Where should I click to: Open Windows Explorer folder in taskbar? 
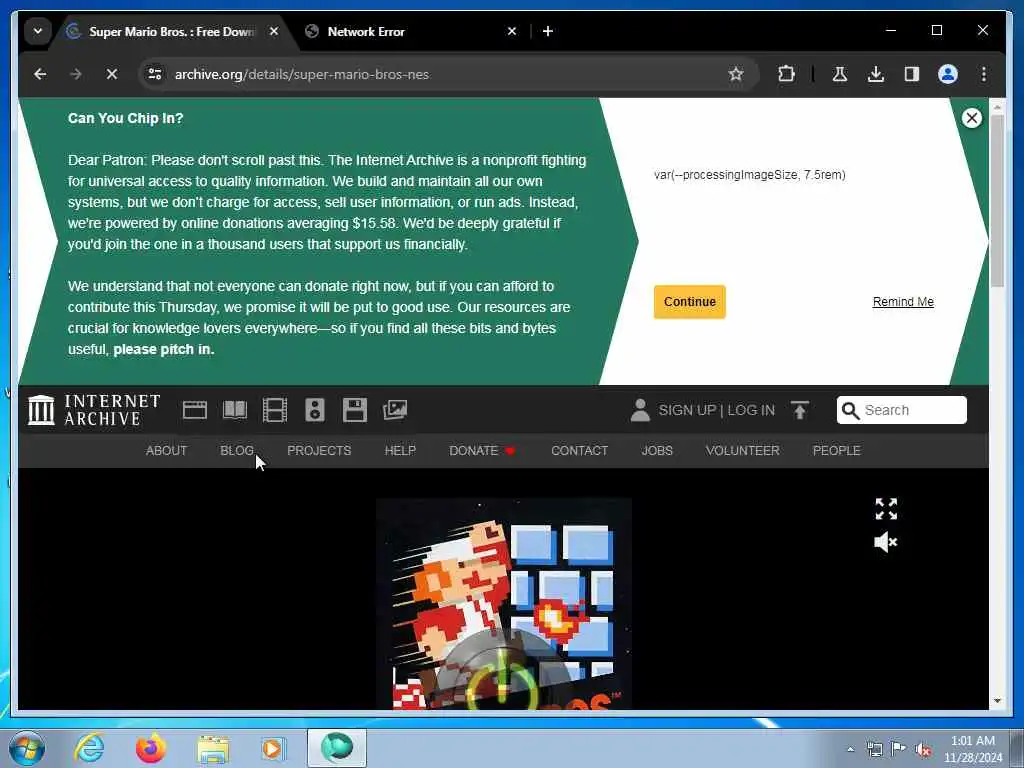(x=213, y=748)
